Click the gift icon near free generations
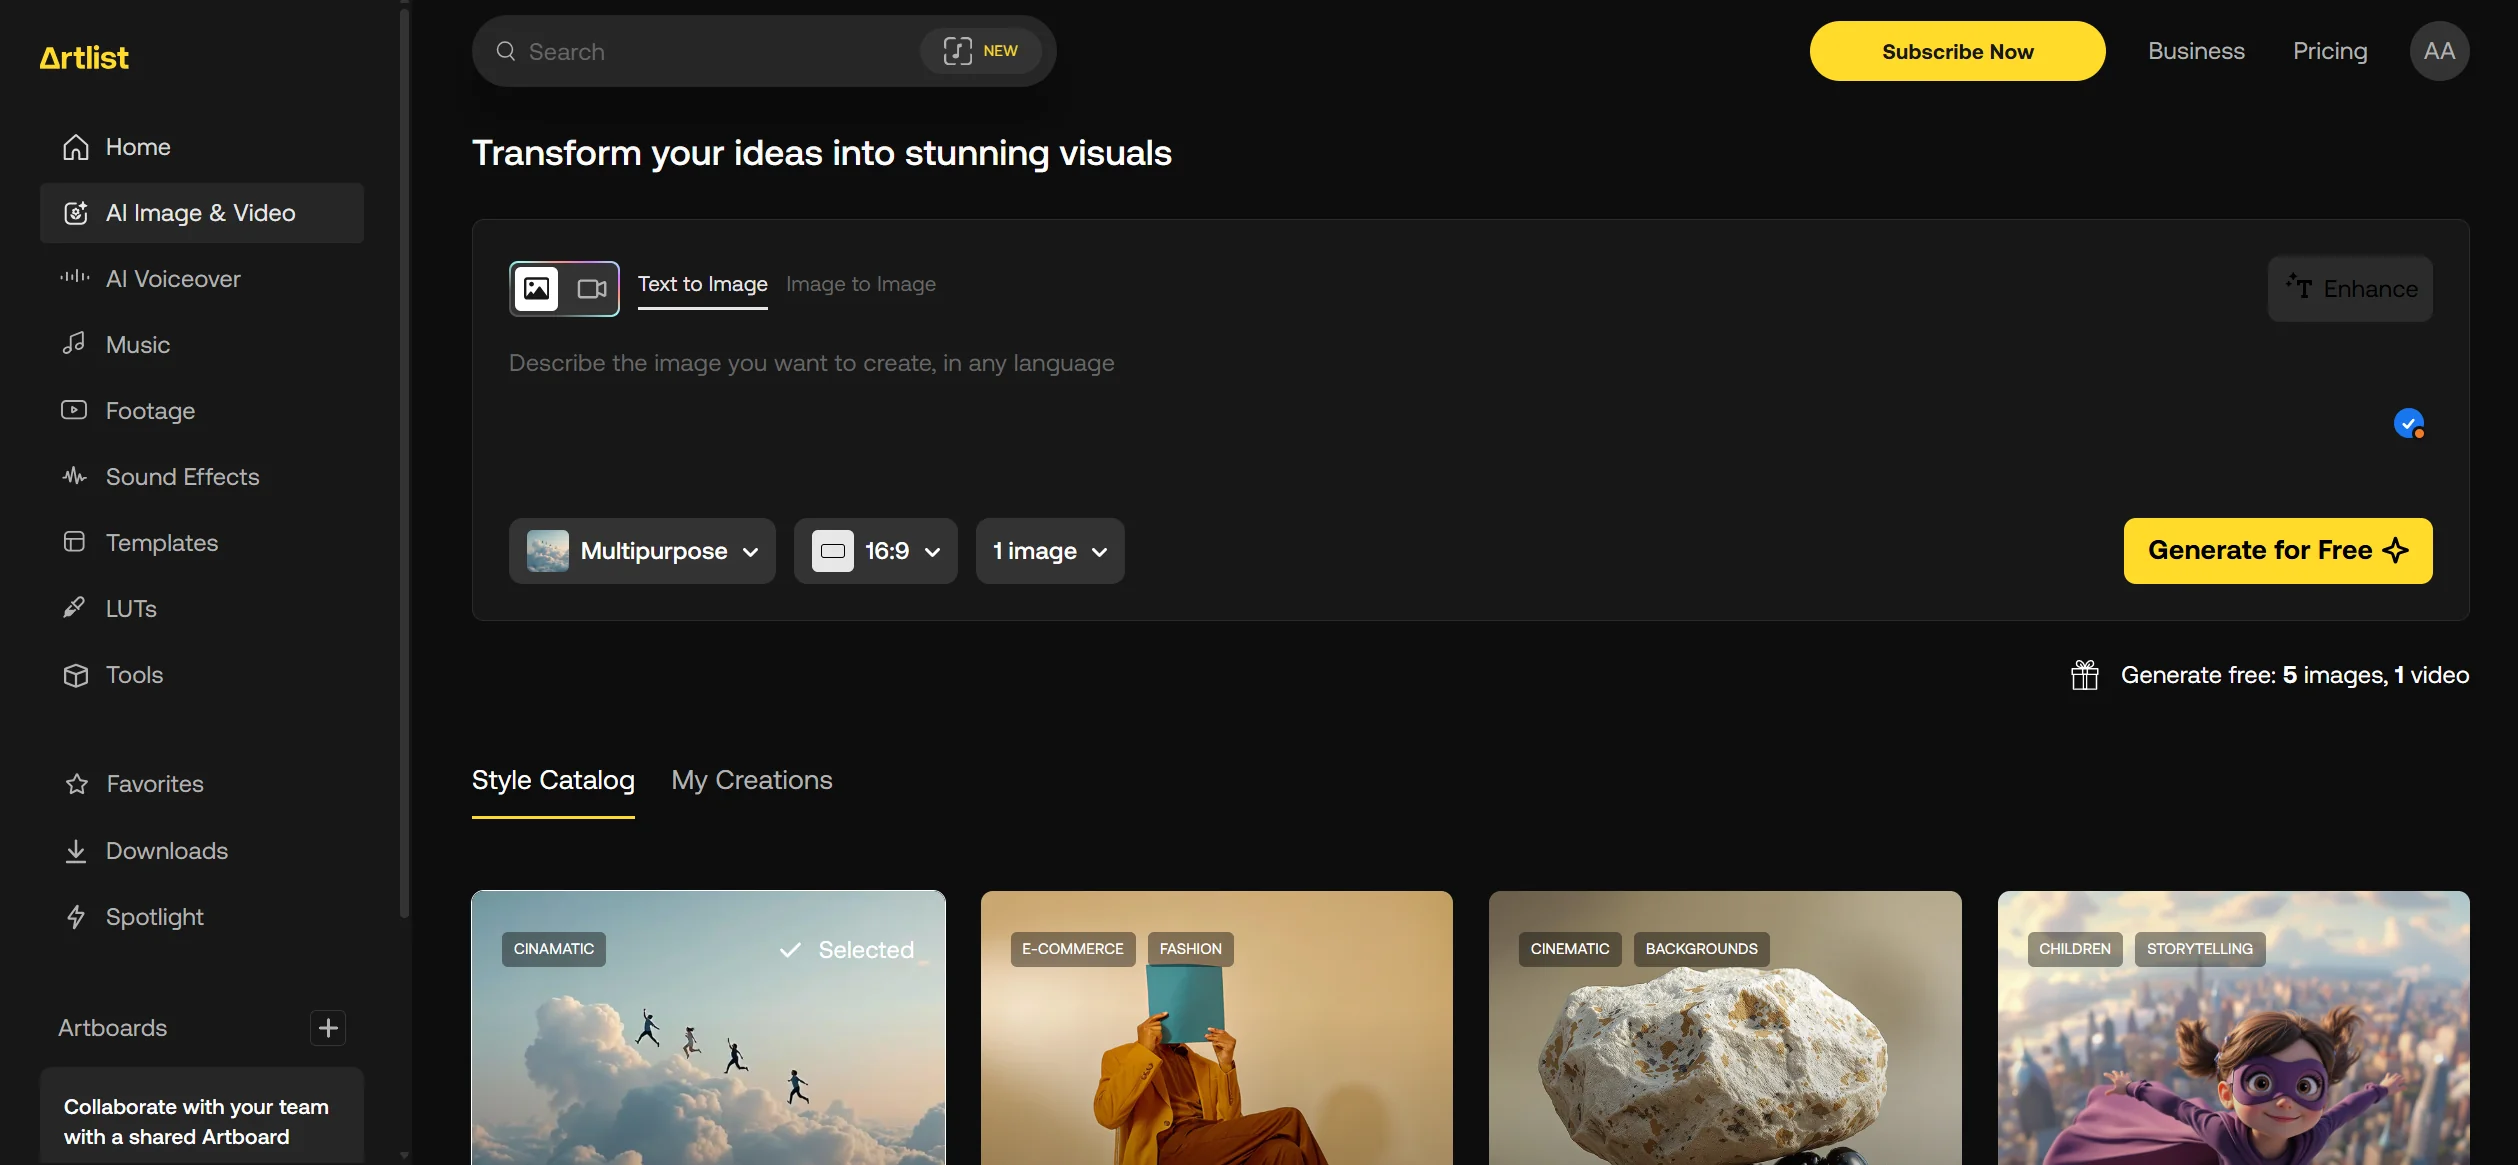 (x=2084, y=676)
